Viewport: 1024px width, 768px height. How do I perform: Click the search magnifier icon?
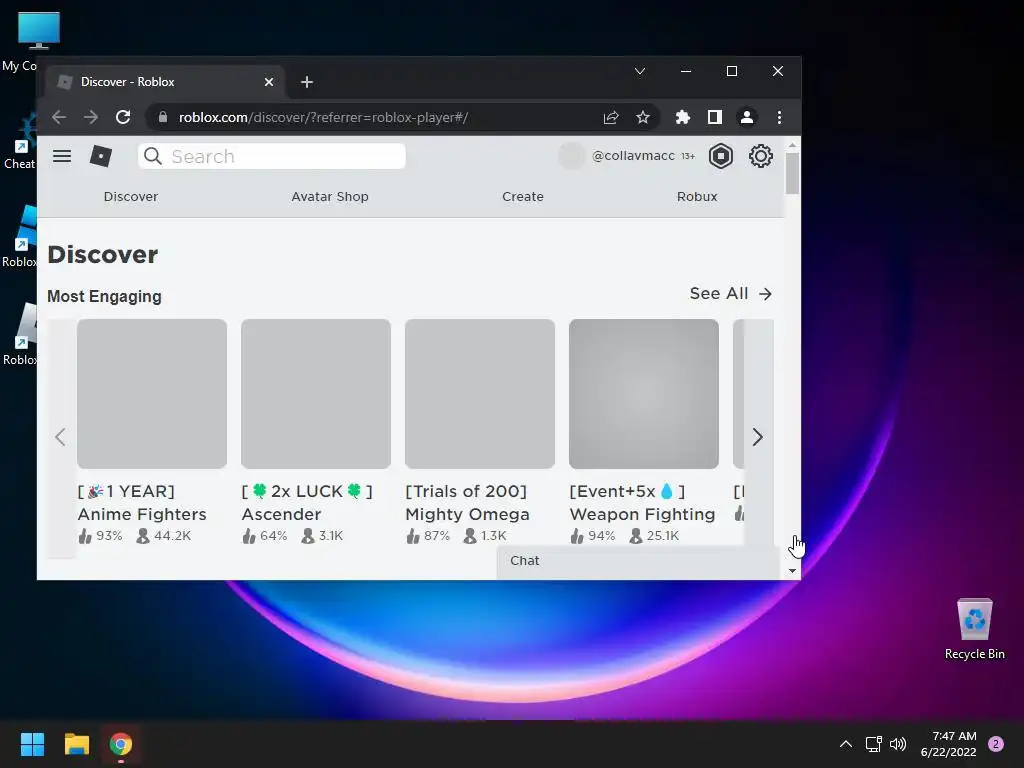click(x=153, y=156)
